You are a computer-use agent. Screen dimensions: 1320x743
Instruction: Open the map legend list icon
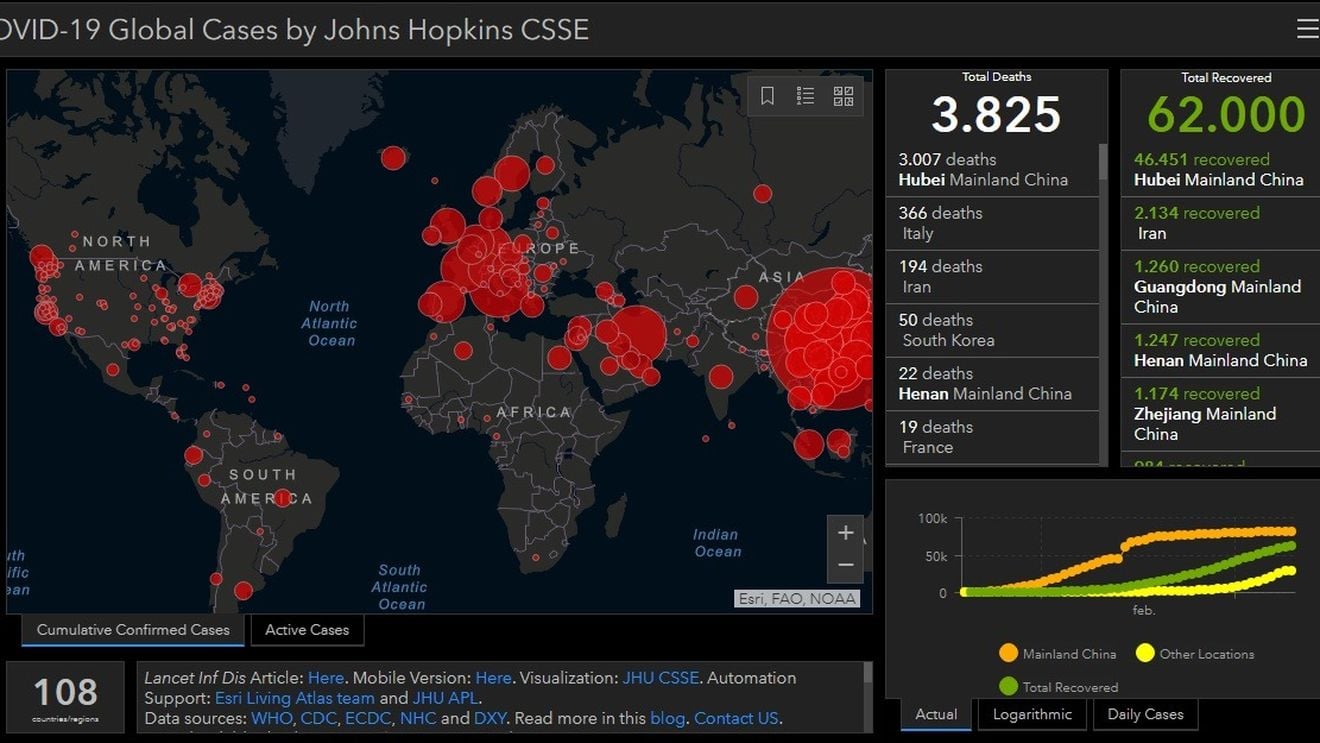pos(805,96)
